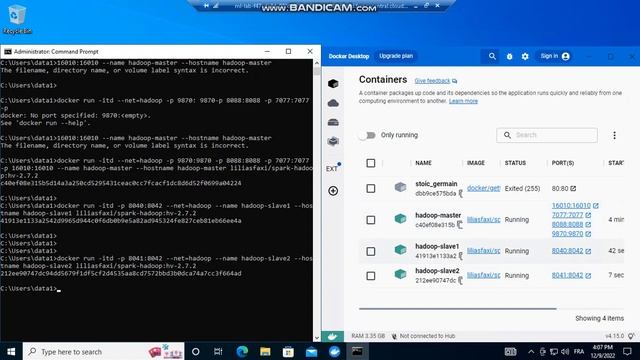Screen dimensions: 640x360
Task: Open Microsoft Edge from taskbar
Action: [x=242, y=351]
